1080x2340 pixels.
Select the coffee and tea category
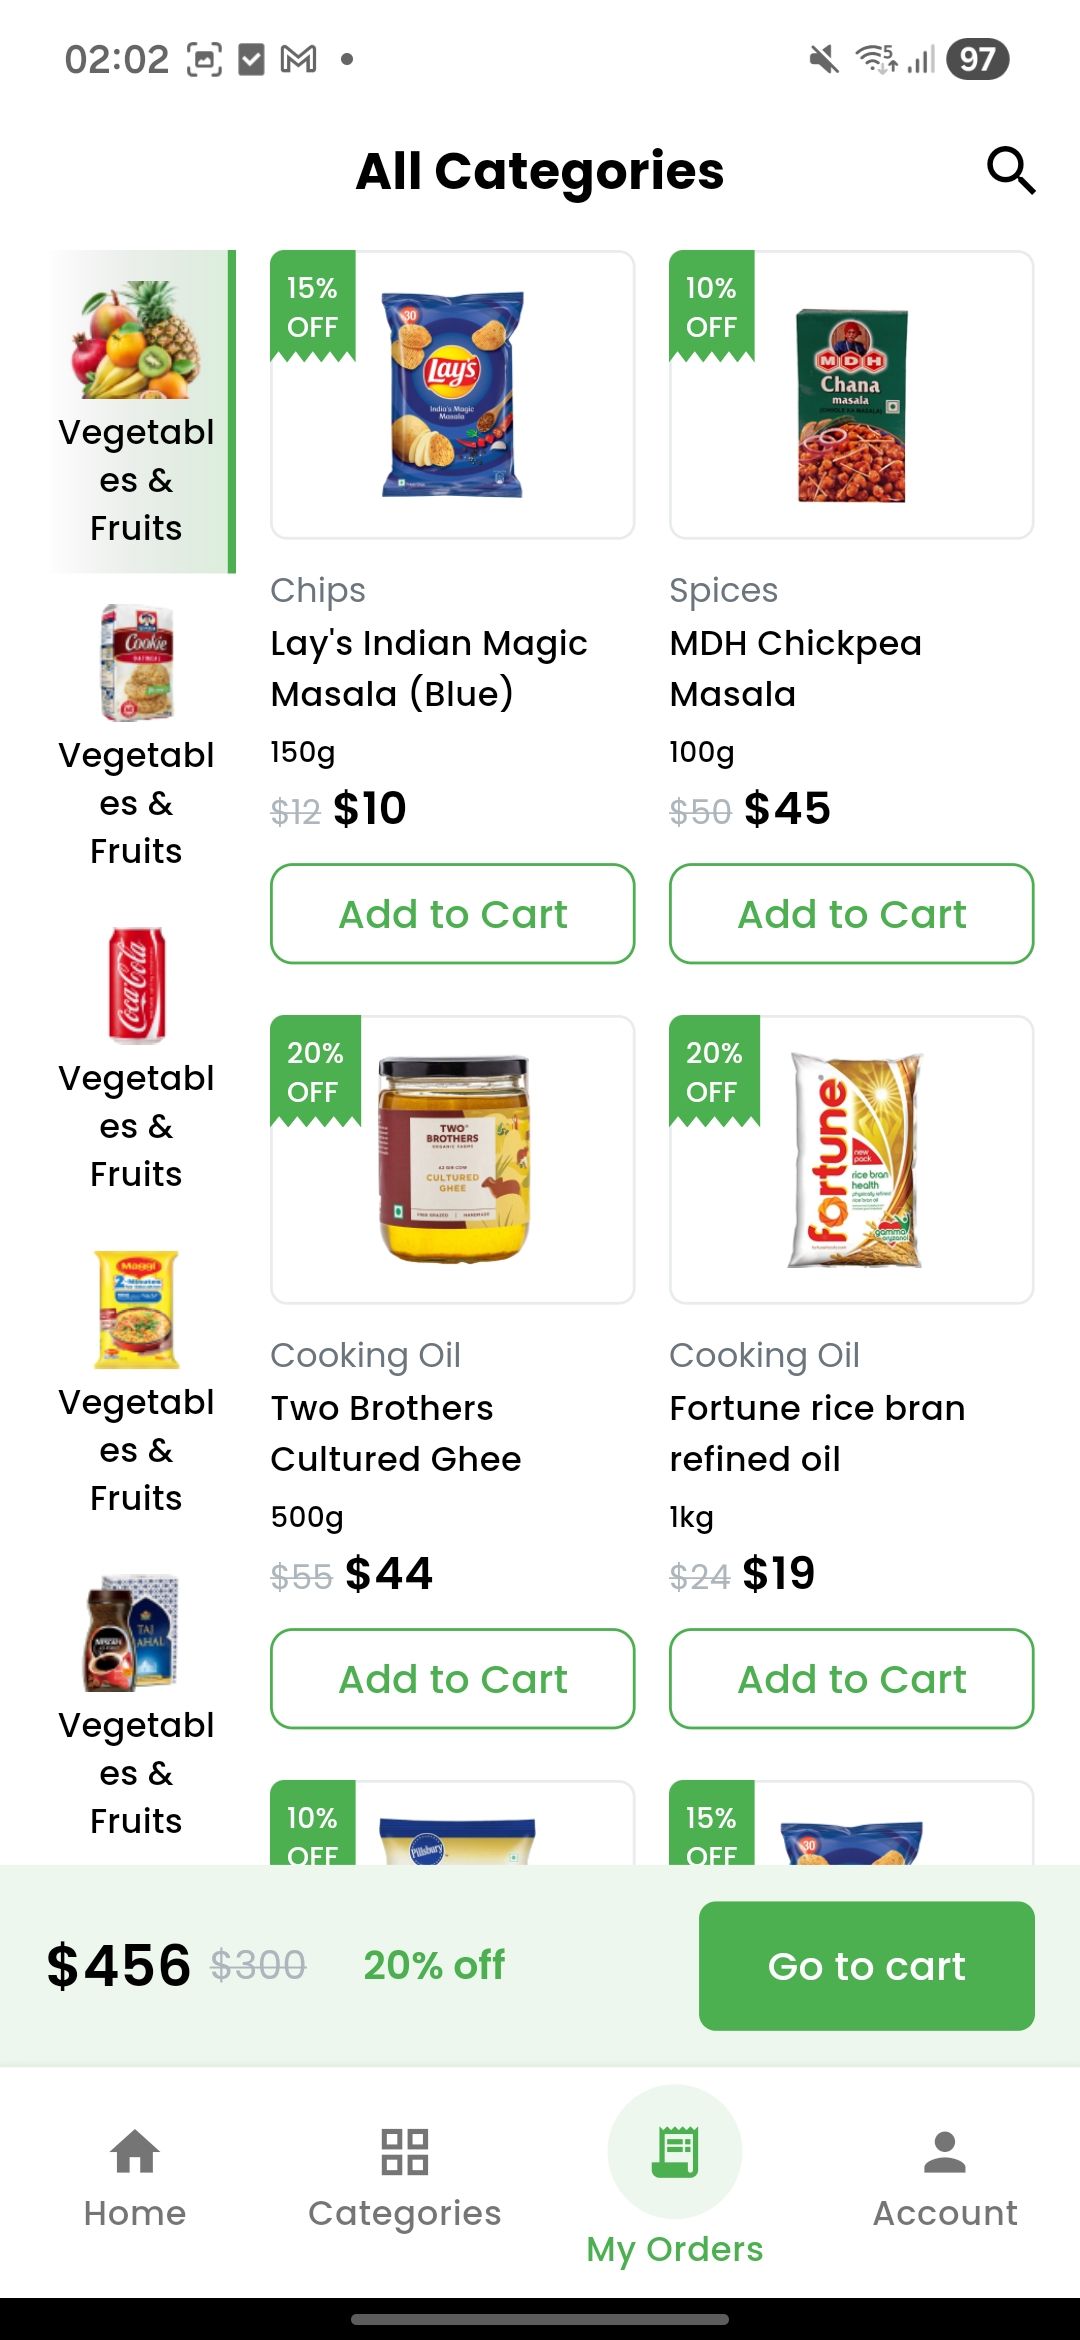click(x=136, y=1633)
